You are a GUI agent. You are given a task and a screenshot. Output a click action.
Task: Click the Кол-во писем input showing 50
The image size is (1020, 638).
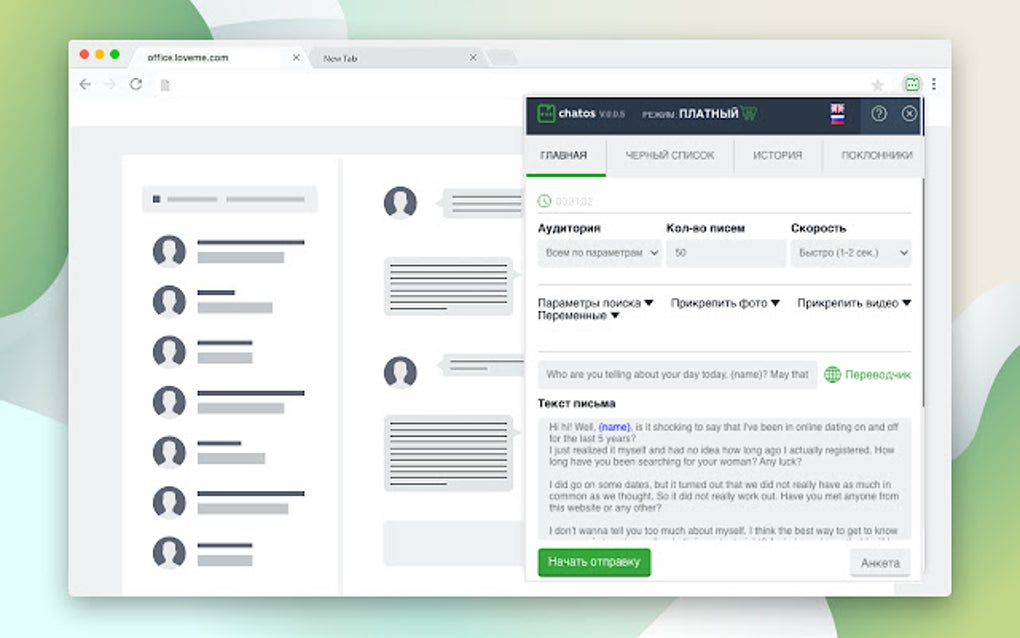pos(726,254)
